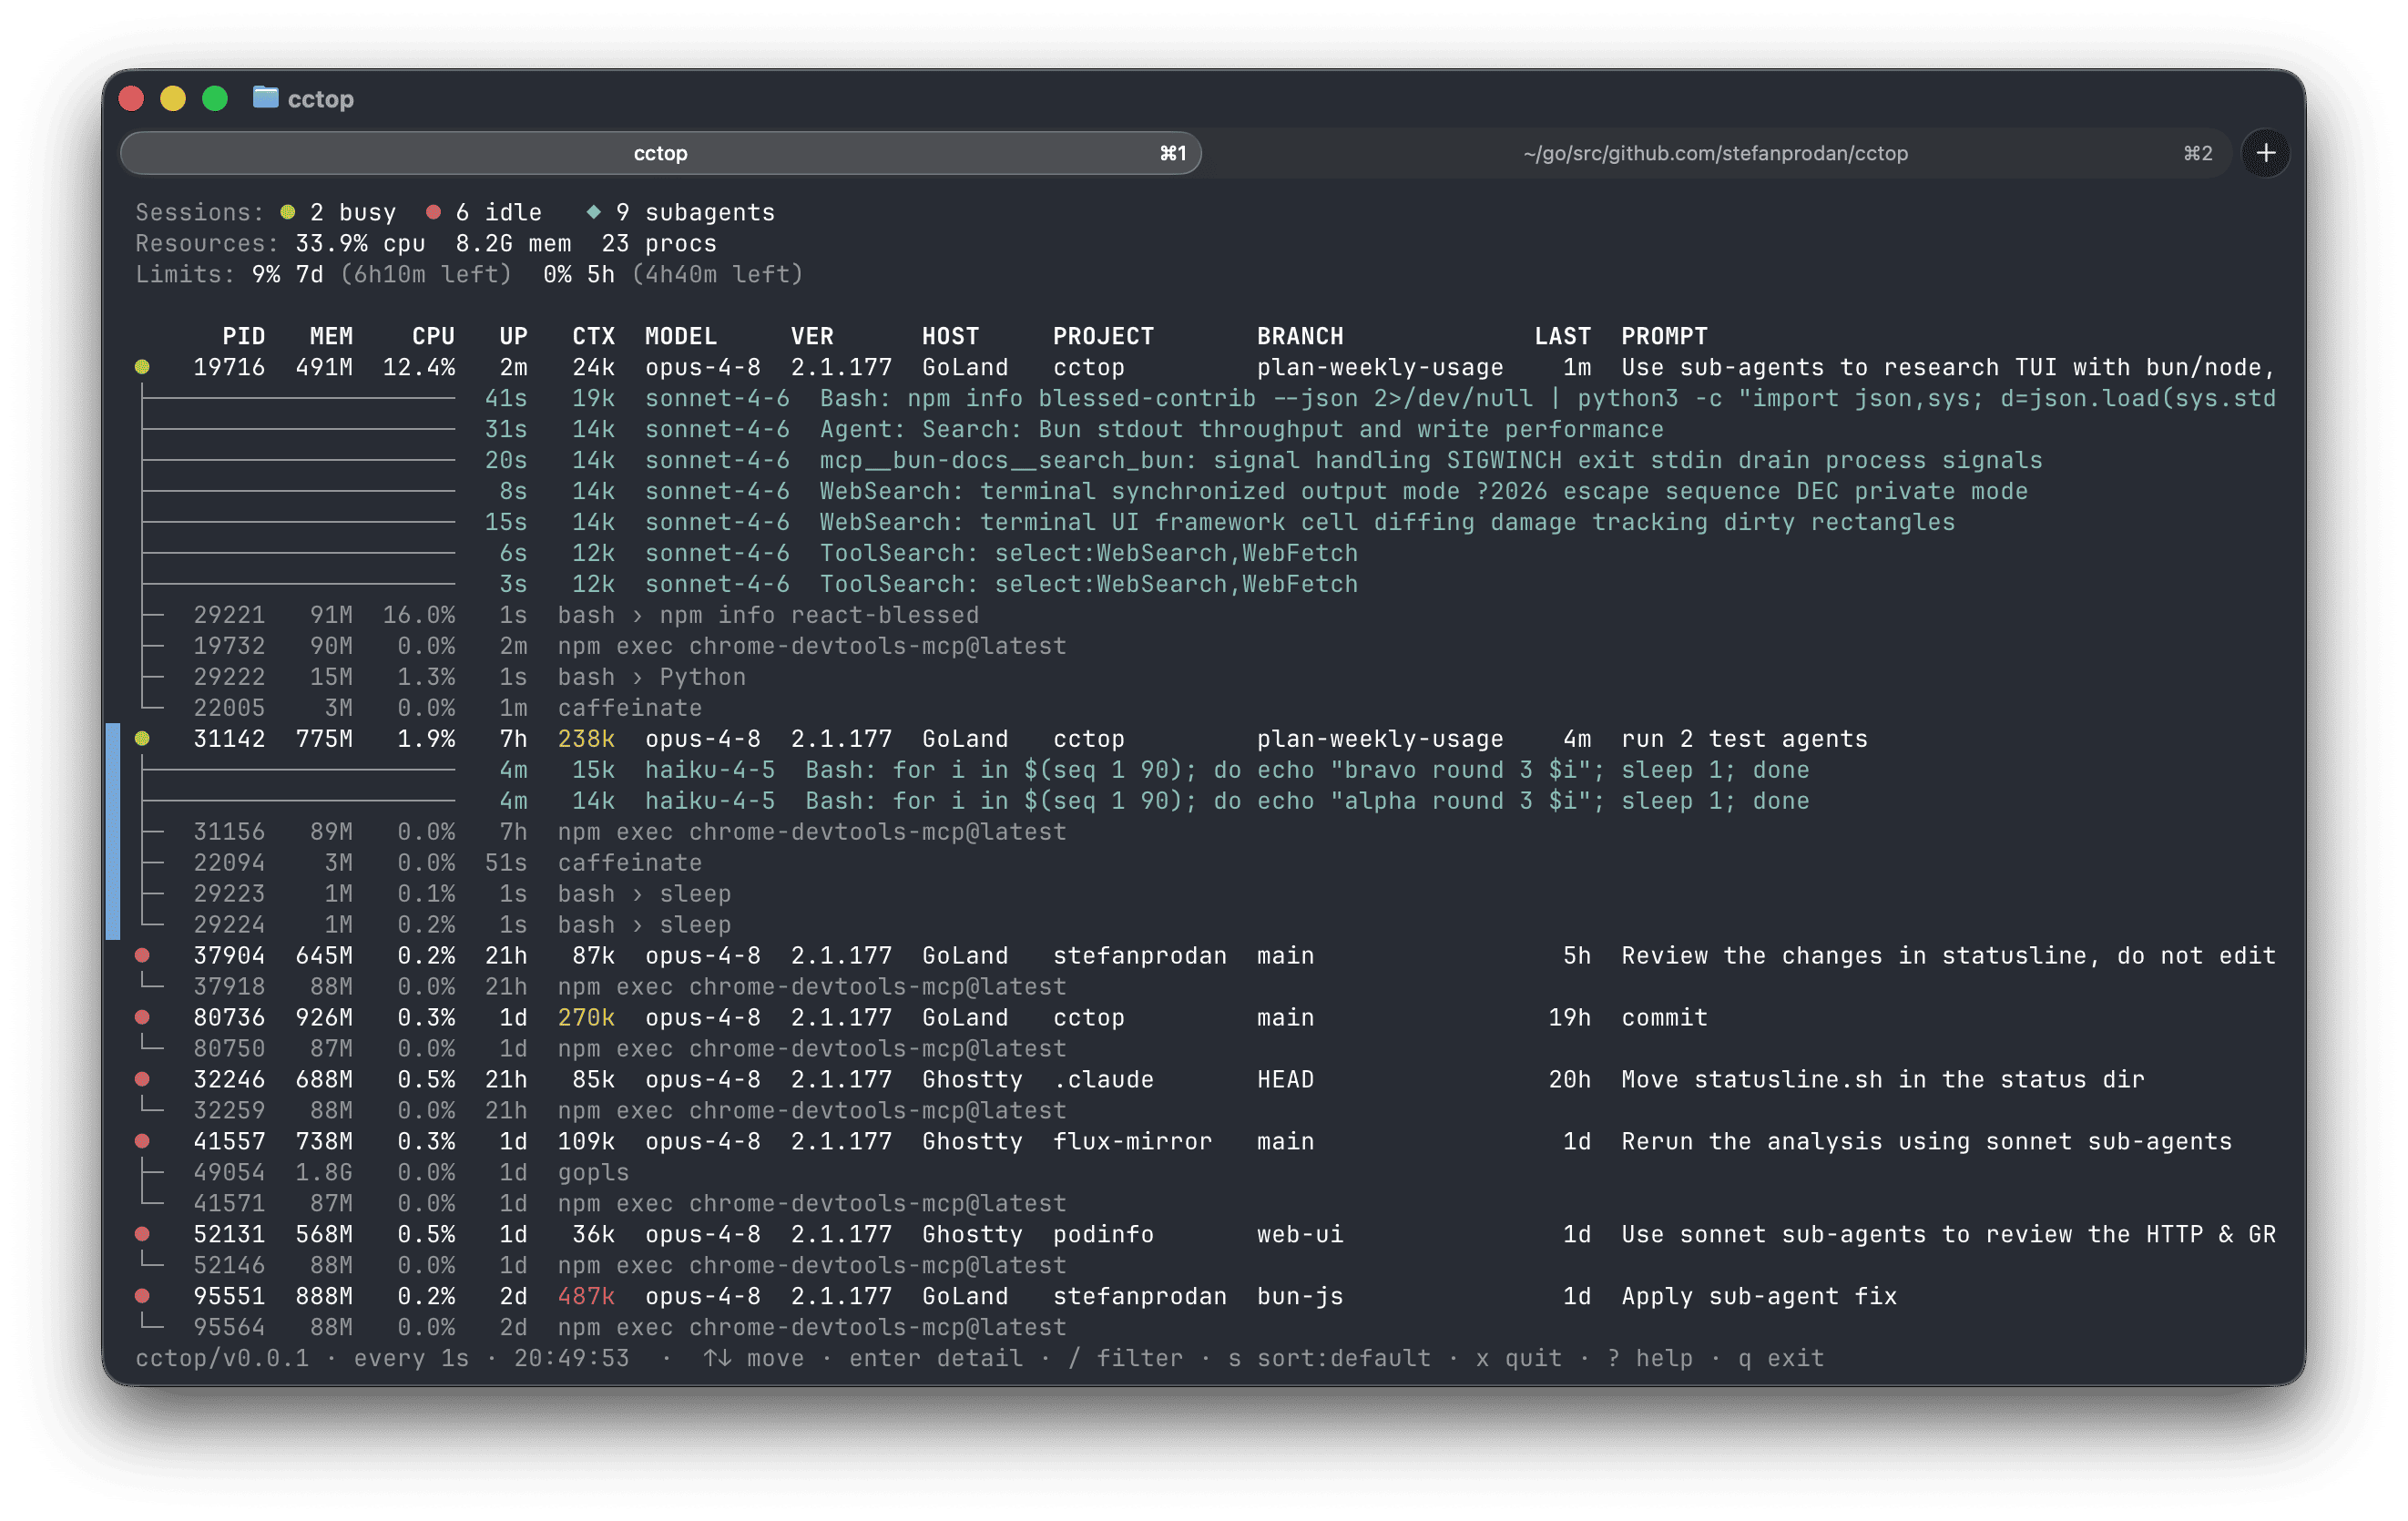Click the red idle dot for PID 41557
This screenshot has height=1521, width=2408.
[142, 1141]
